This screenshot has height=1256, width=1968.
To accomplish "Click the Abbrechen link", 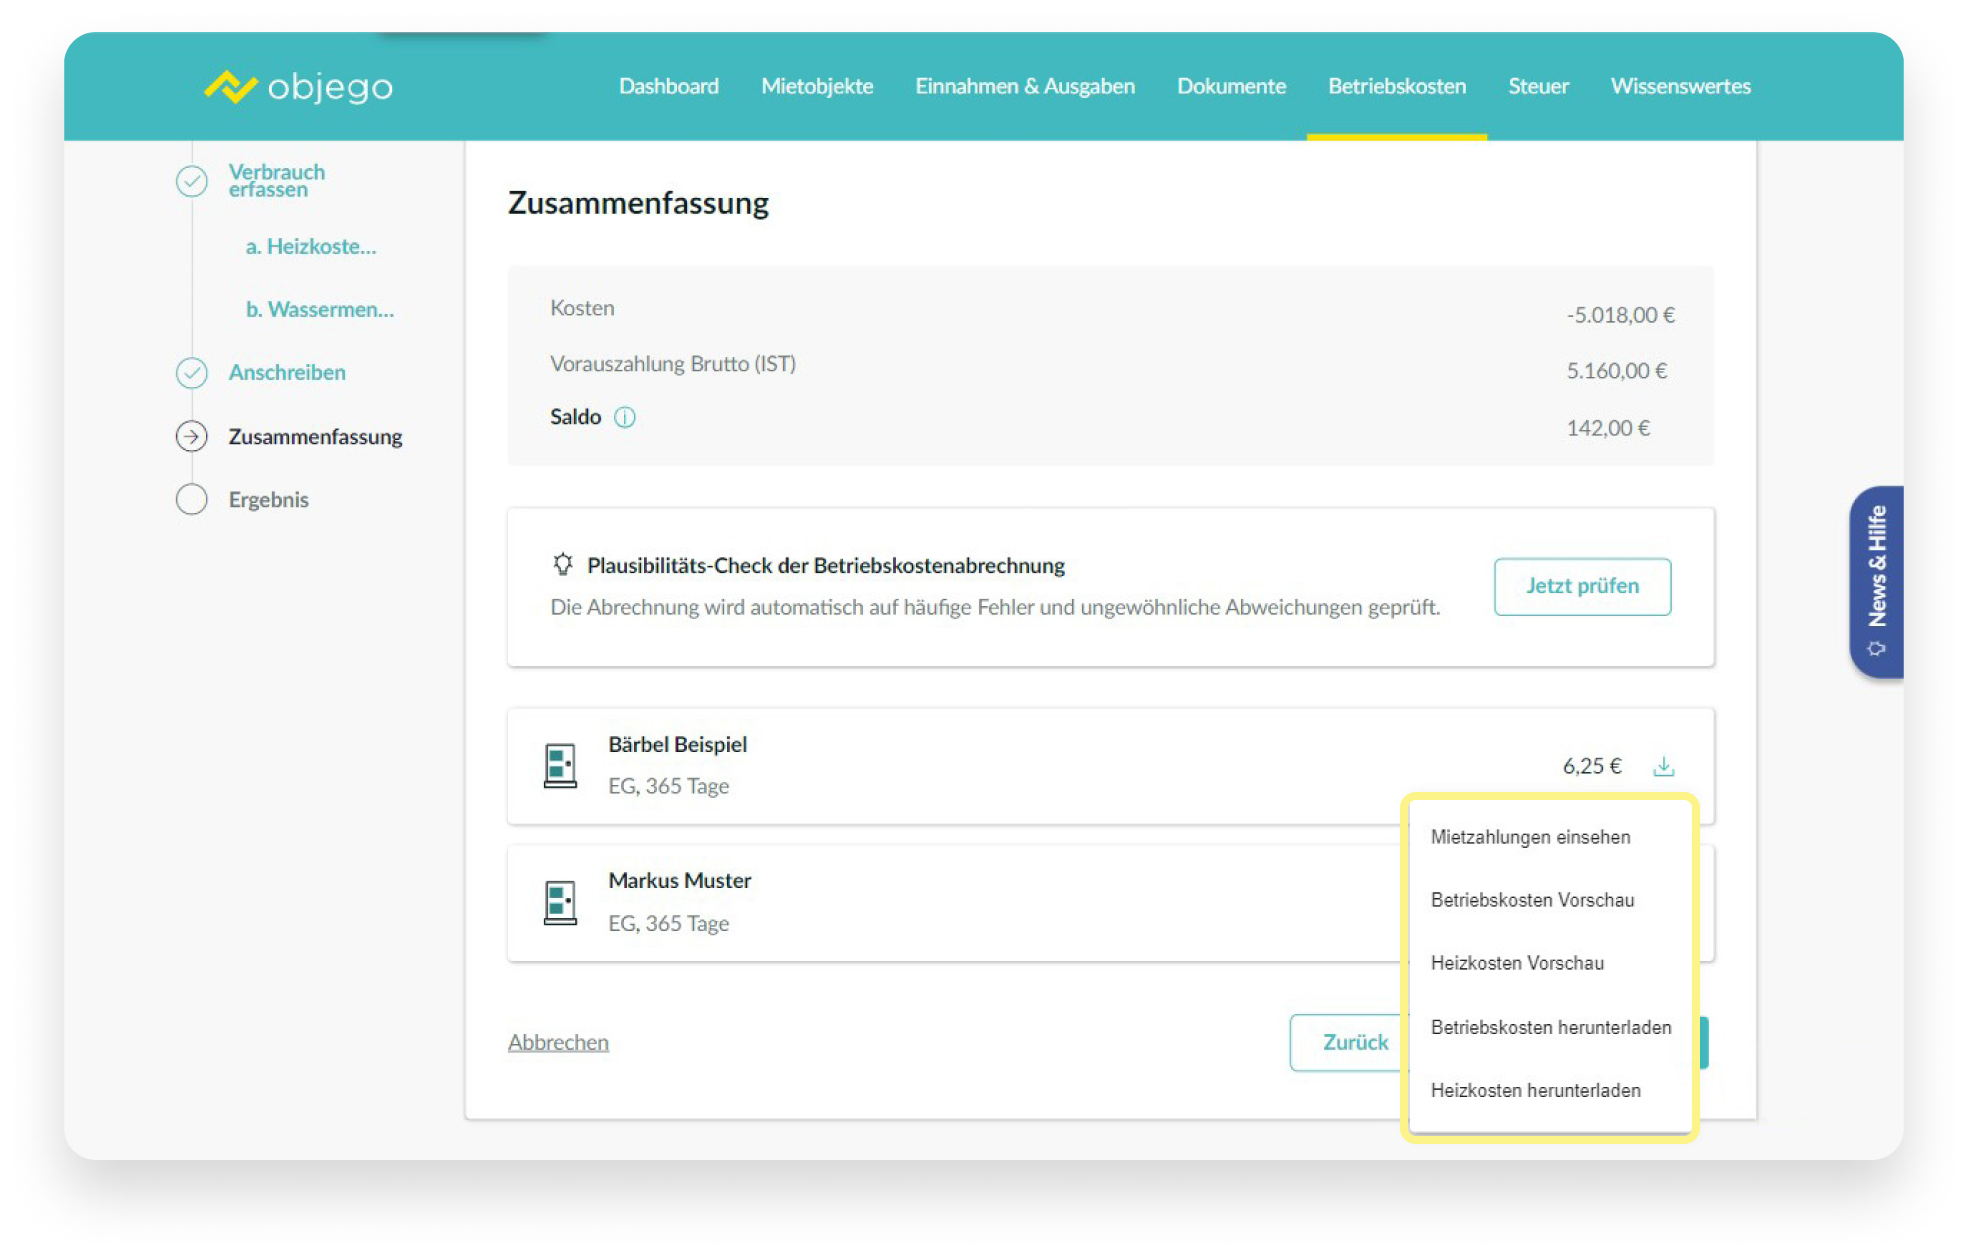I will [558, 1042].
